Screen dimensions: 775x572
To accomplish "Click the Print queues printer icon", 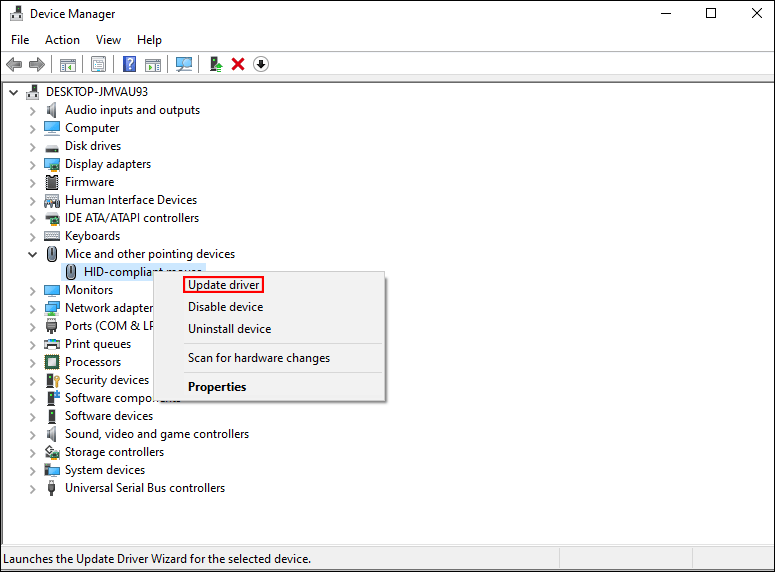I will point(52,344).
